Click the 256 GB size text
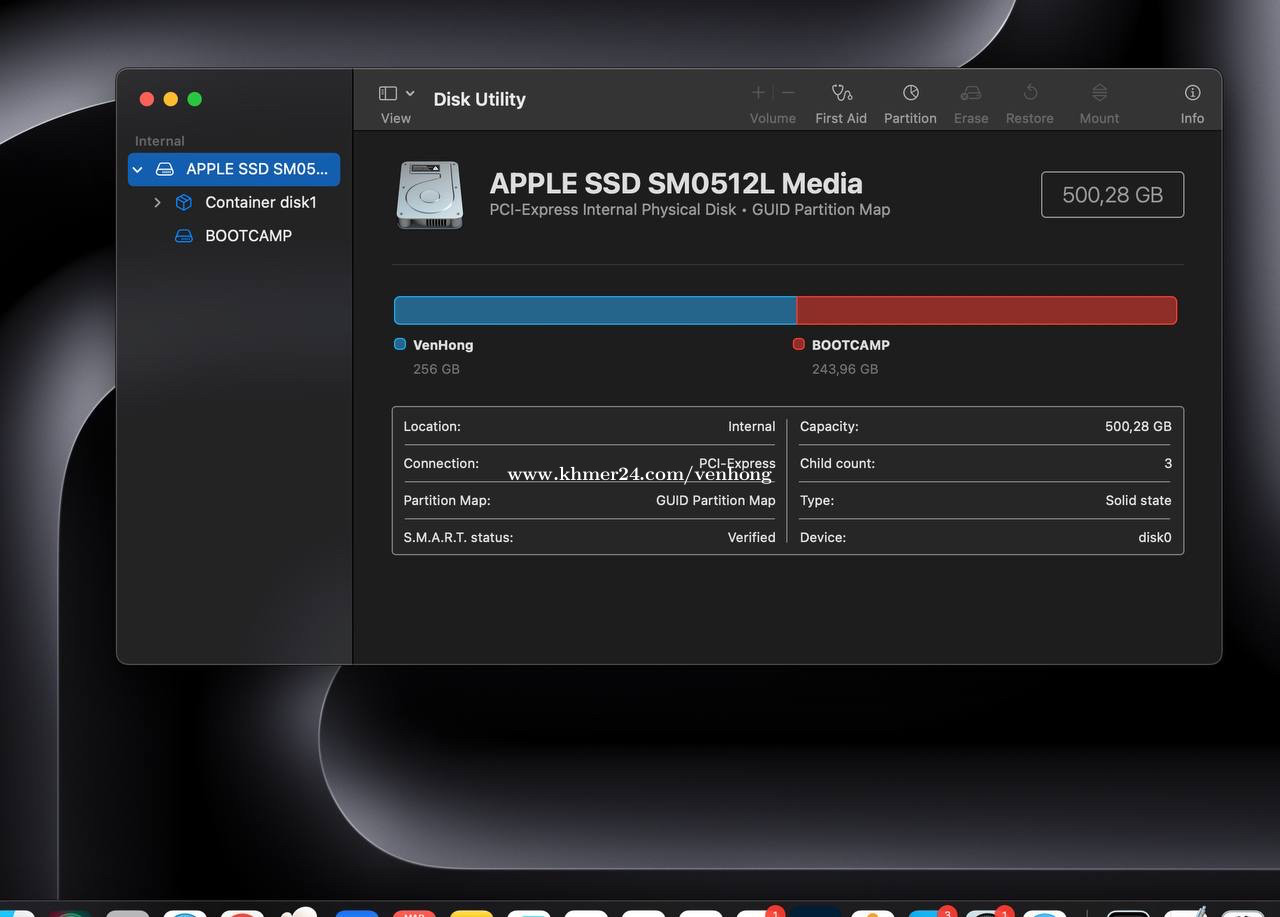 pos(436,369)
